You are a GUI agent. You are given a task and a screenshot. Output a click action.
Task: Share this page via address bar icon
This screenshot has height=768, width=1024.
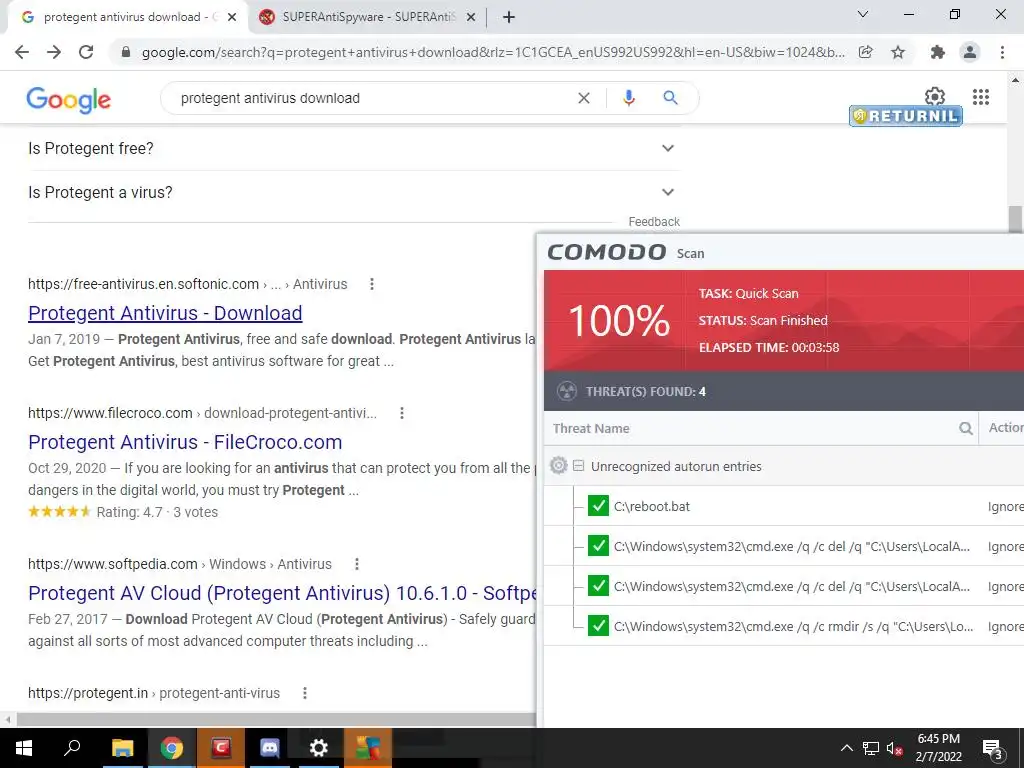[866, 52]
